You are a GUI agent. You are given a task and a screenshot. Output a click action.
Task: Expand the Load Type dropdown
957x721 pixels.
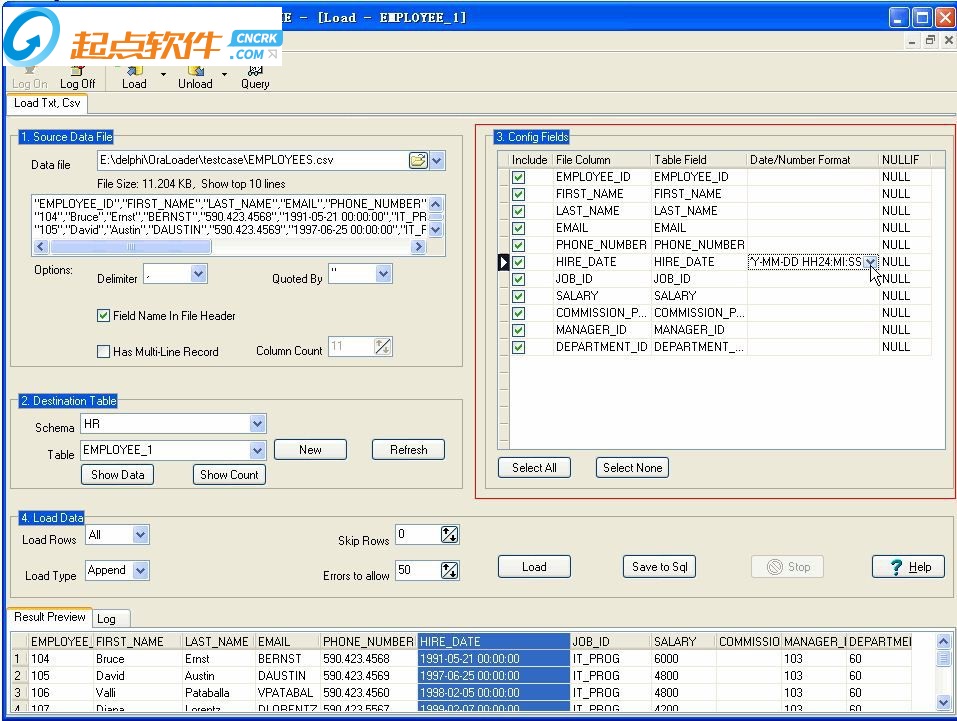coord(140,571)
